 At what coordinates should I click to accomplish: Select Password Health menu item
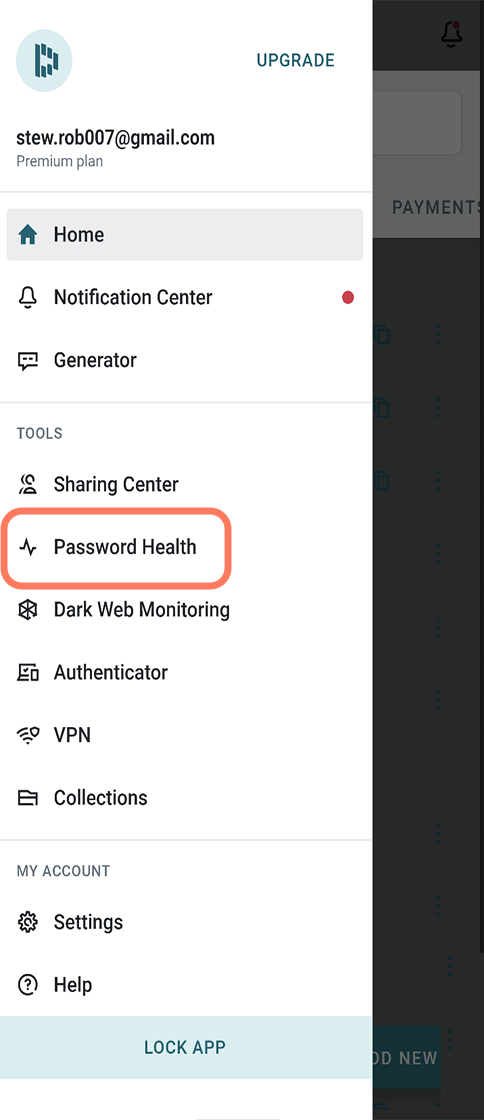point(116,548)
